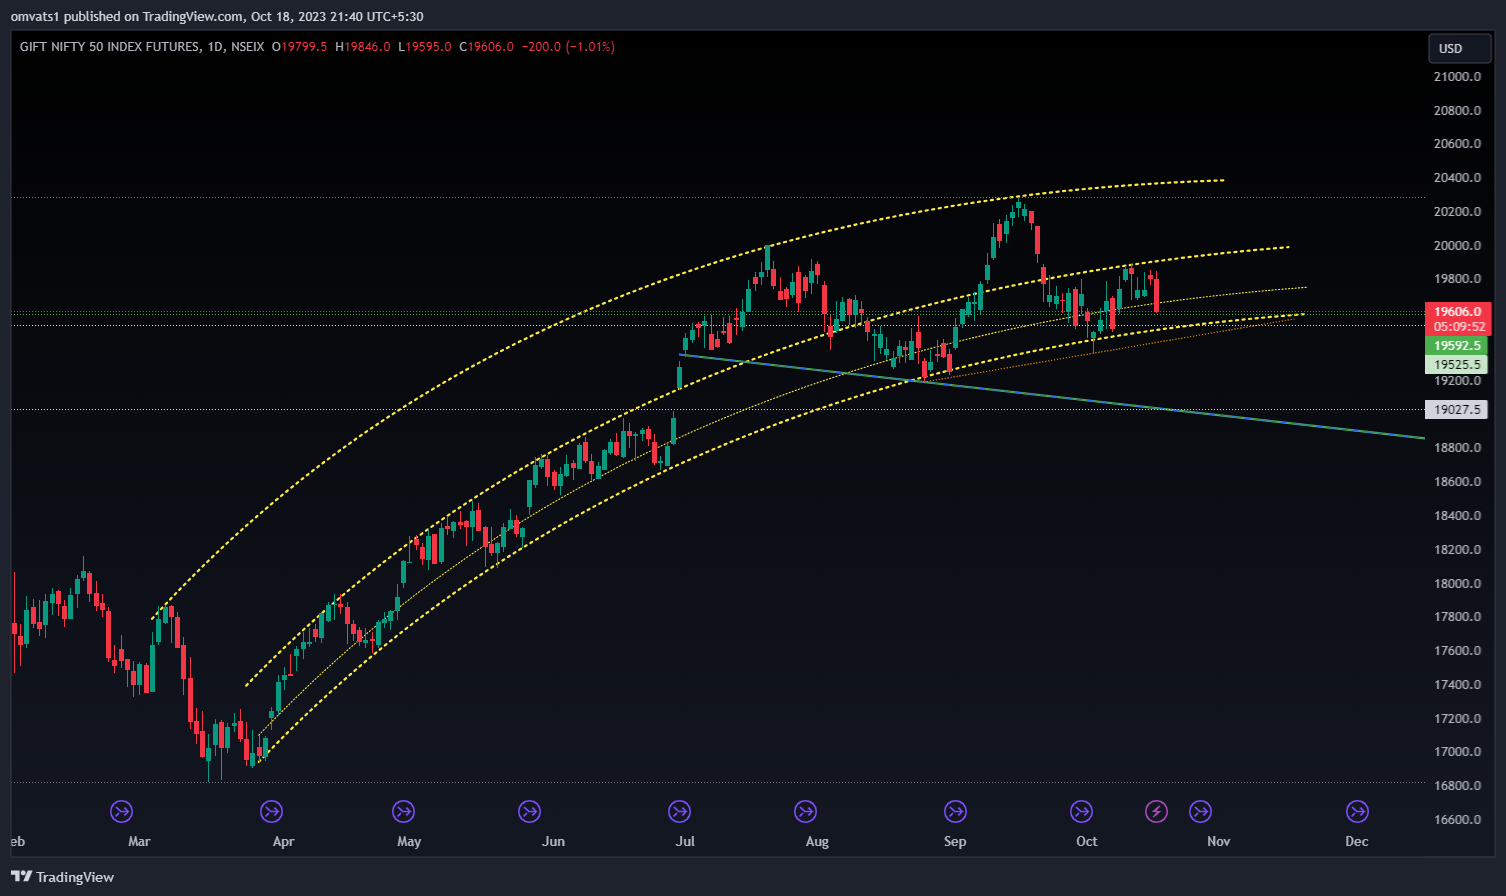Click the USD currency button
Screen dimensions: 1506x896
(1459, 48)
